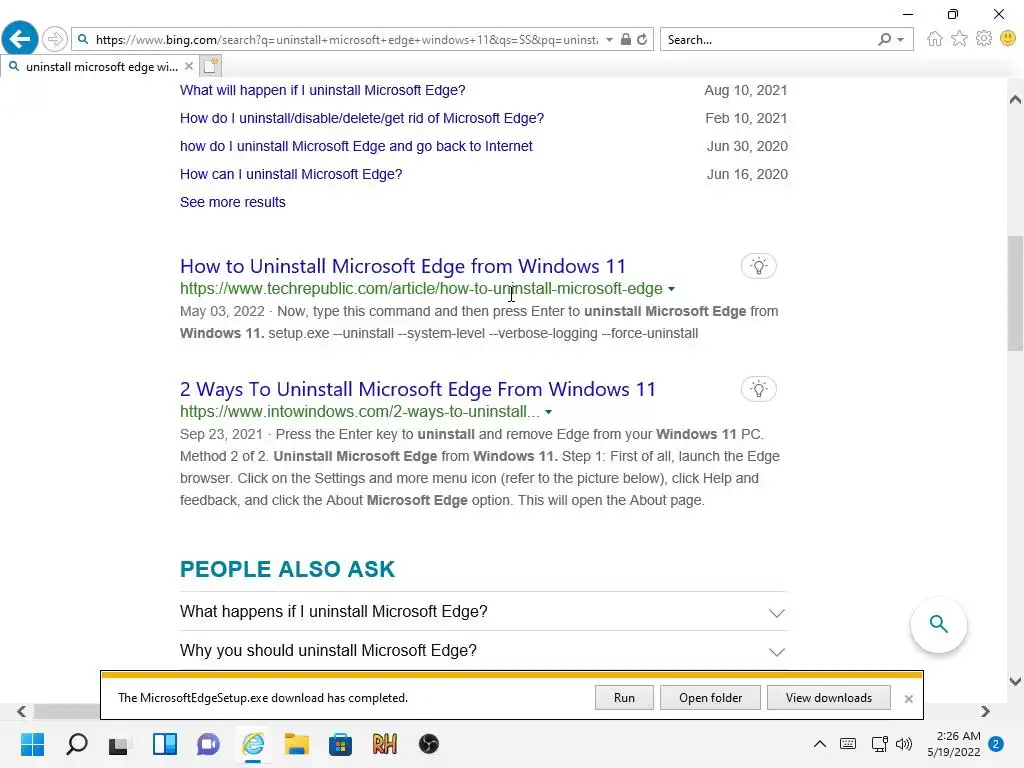This screenshot has height=768, width=1024.
Task: Expand IntoWindows URL dropdown arrow
Action: 549,412
